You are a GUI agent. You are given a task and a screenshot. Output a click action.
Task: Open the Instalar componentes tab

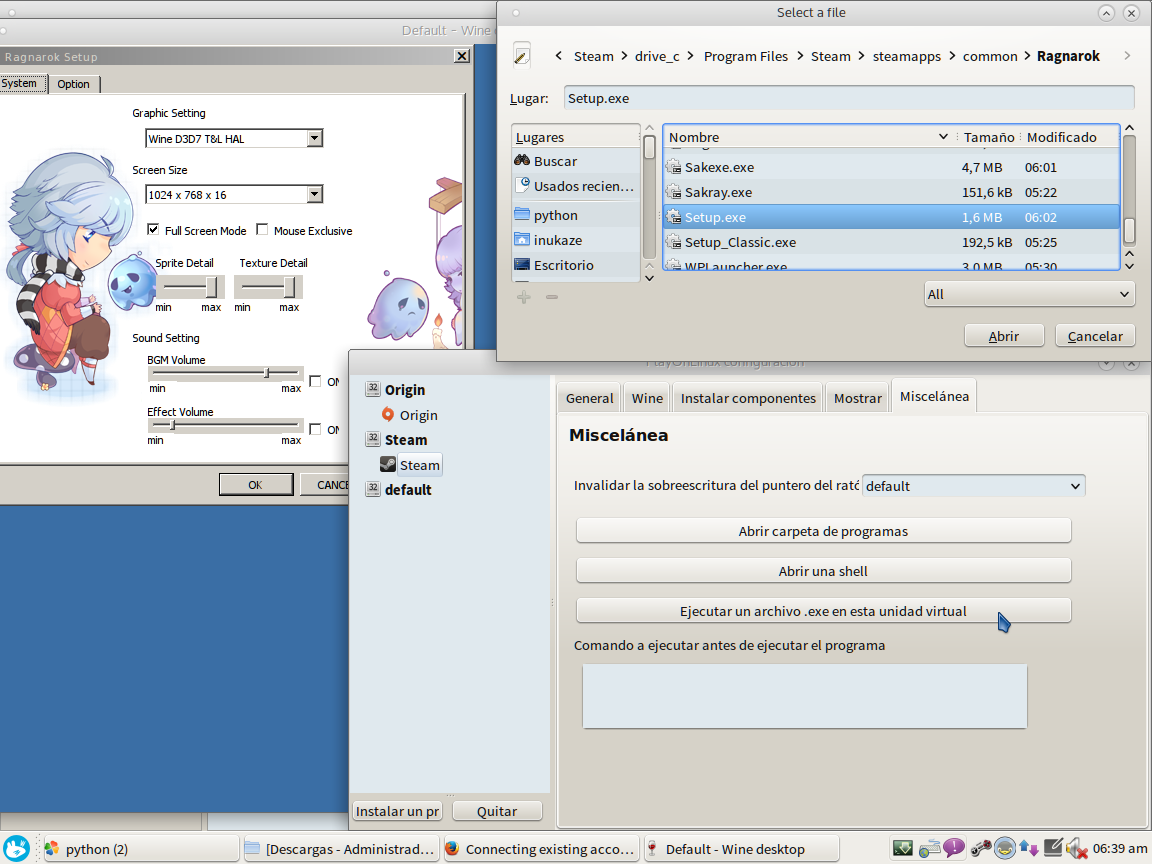[x=748, y=398]
